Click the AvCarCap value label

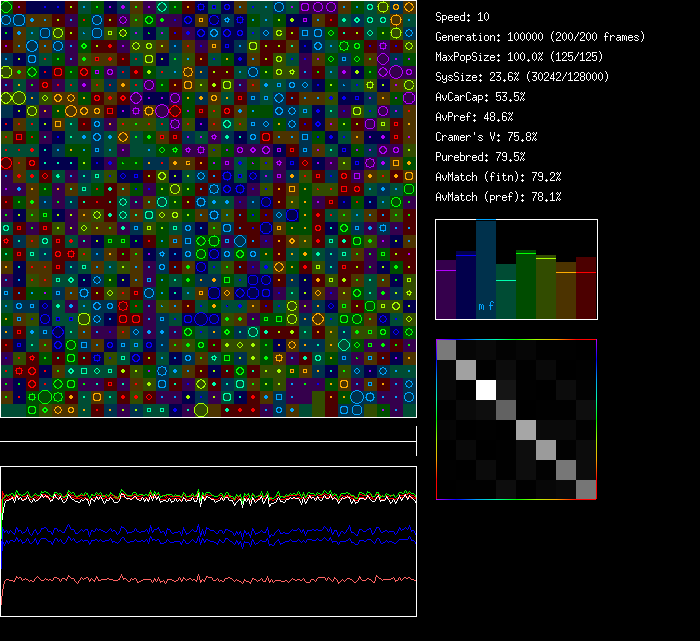[480, 97]
